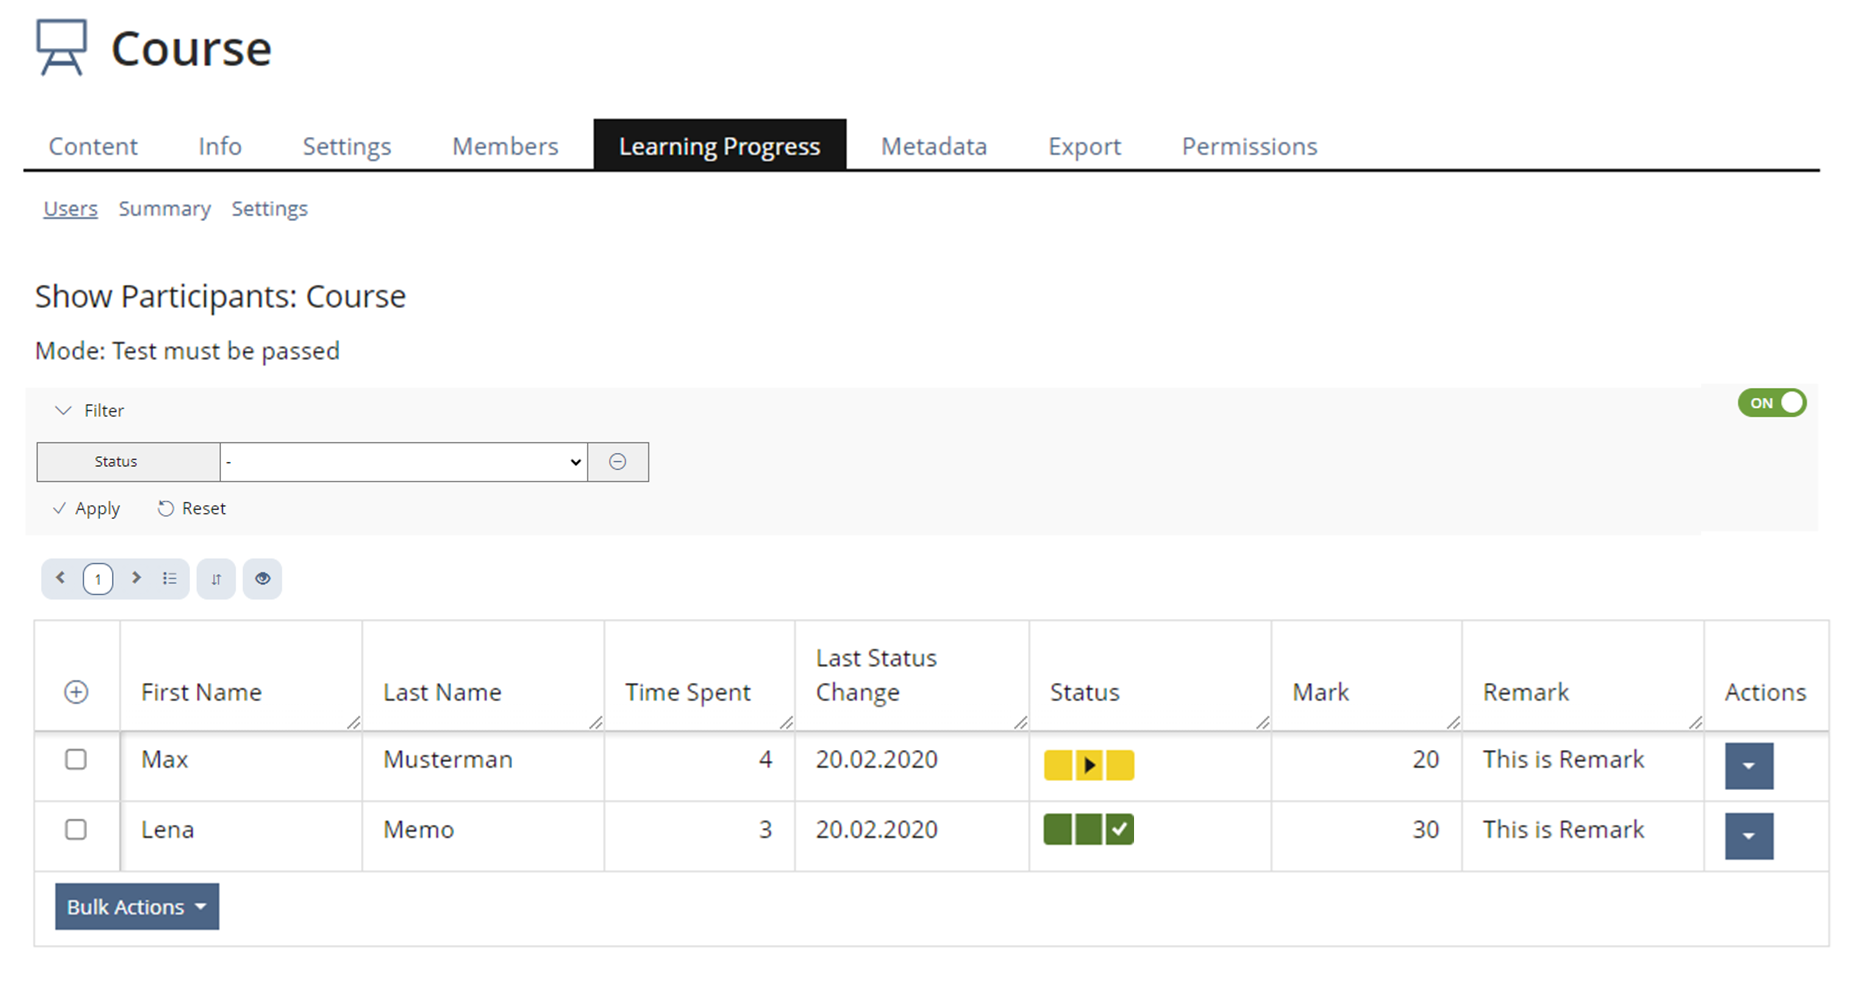
Task: Open the Summary sub-tab
Action: click(x=165, y=209)
